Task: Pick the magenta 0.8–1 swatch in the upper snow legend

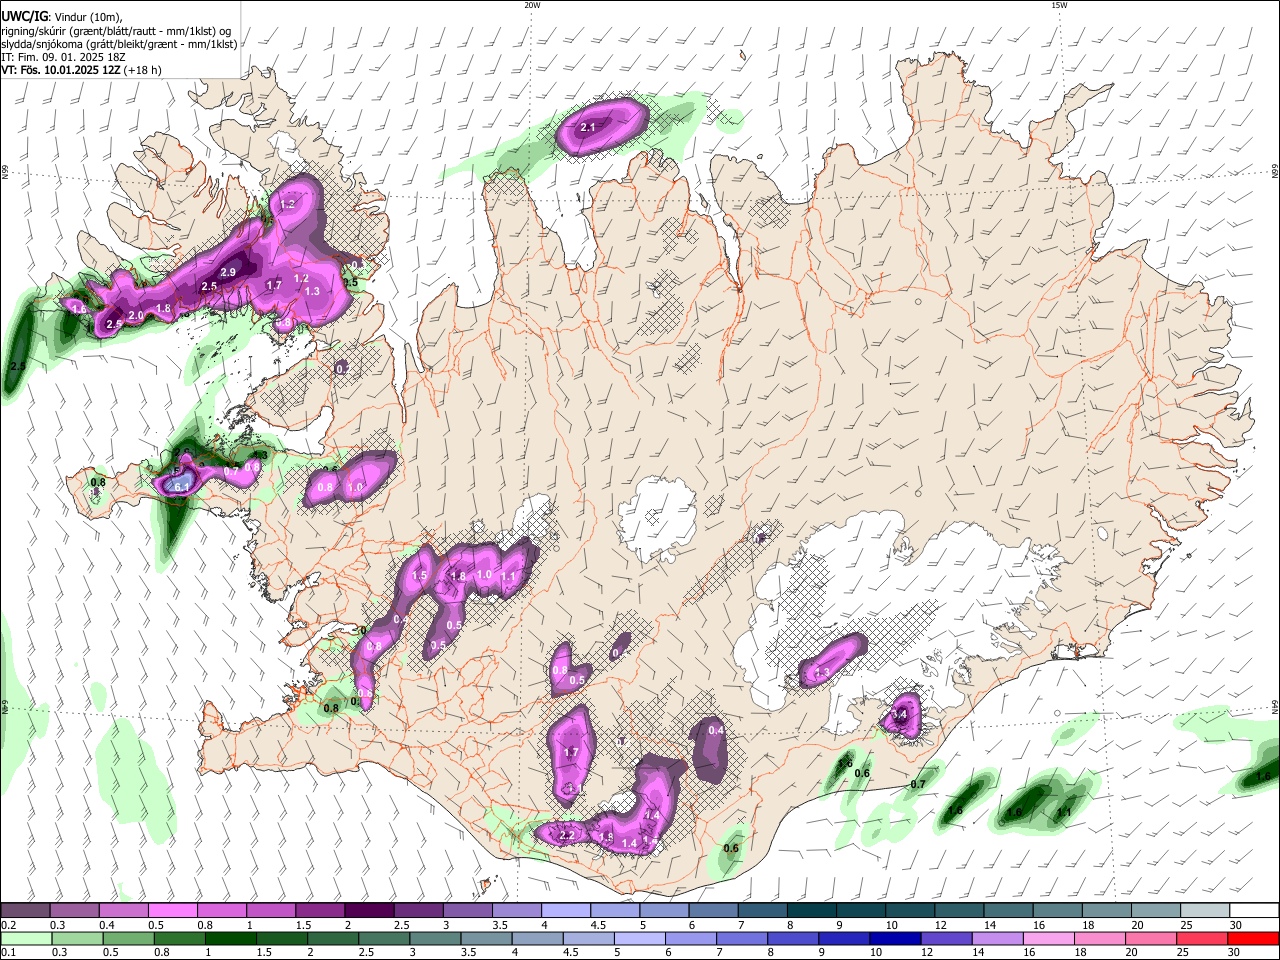Action: pos(221,910)
